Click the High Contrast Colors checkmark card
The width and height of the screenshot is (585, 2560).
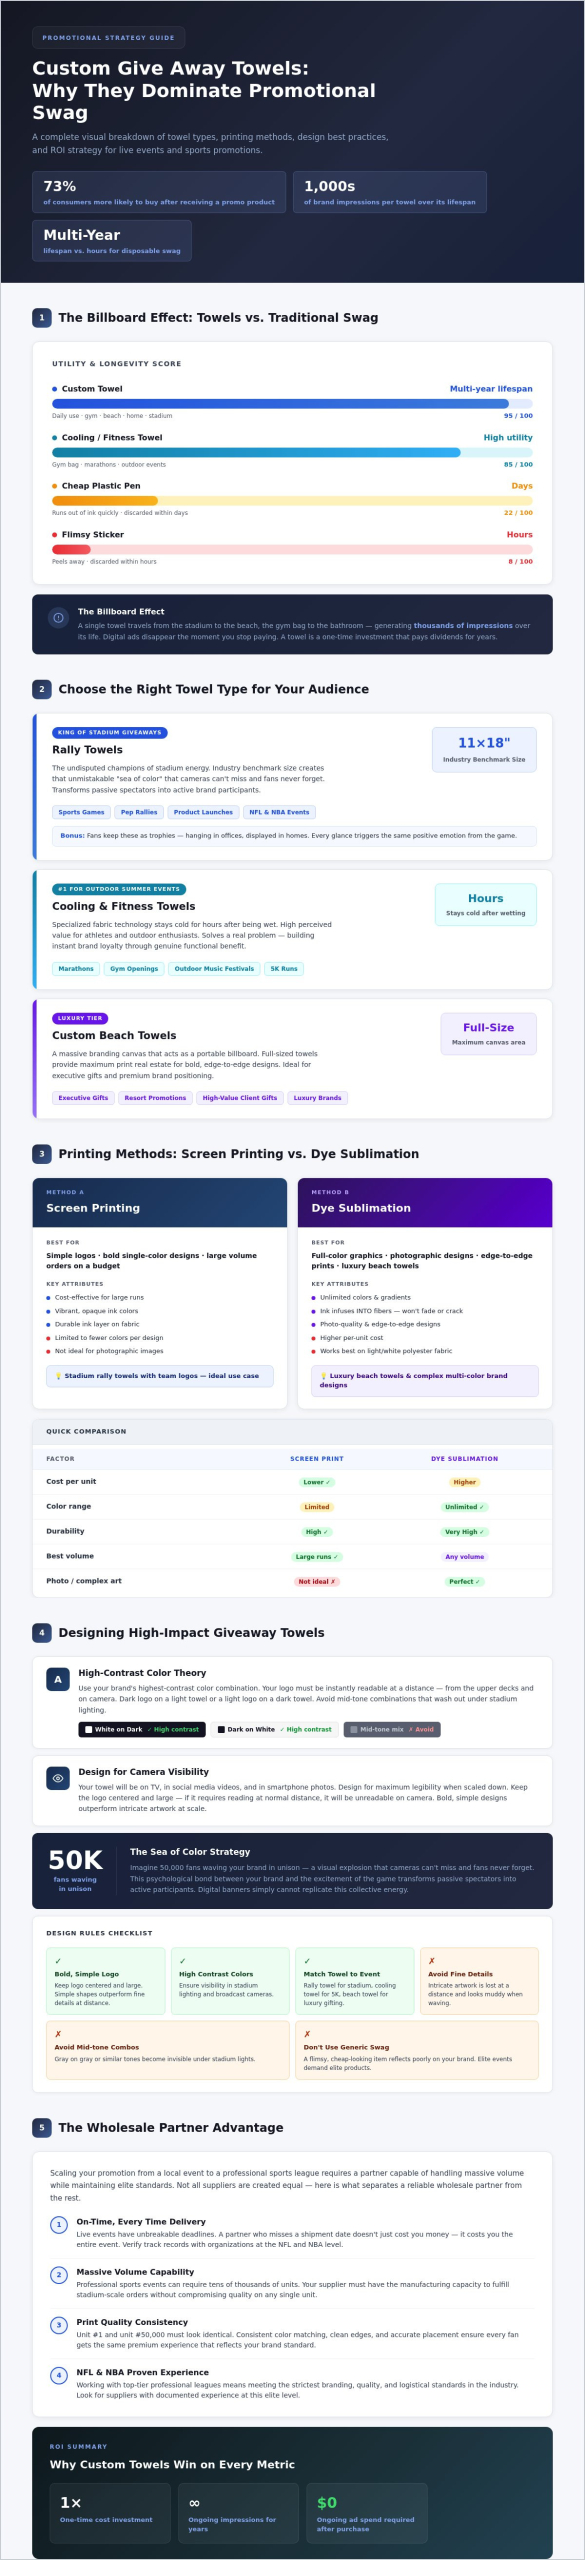point(230,1981)
